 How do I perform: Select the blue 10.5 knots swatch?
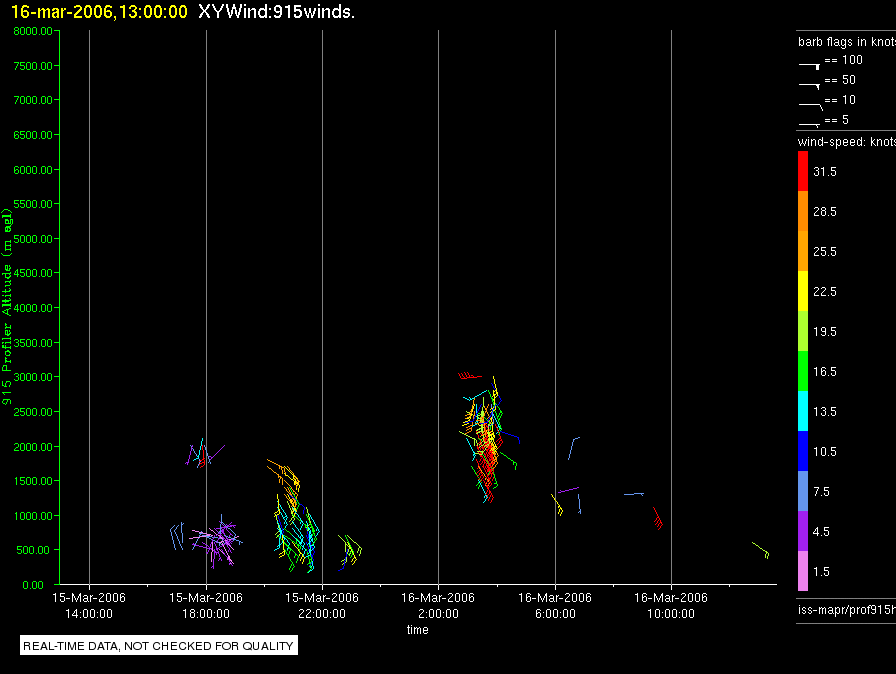pyautogui.click(x=803, y=451)
